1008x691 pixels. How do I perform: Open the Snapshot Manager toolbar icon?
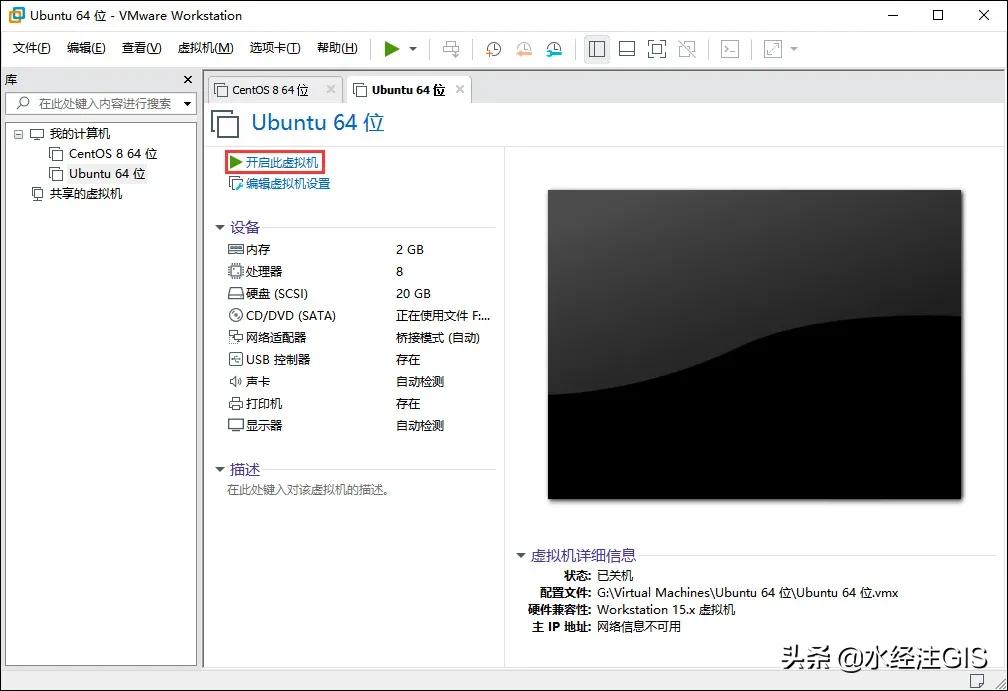(553, 48)
